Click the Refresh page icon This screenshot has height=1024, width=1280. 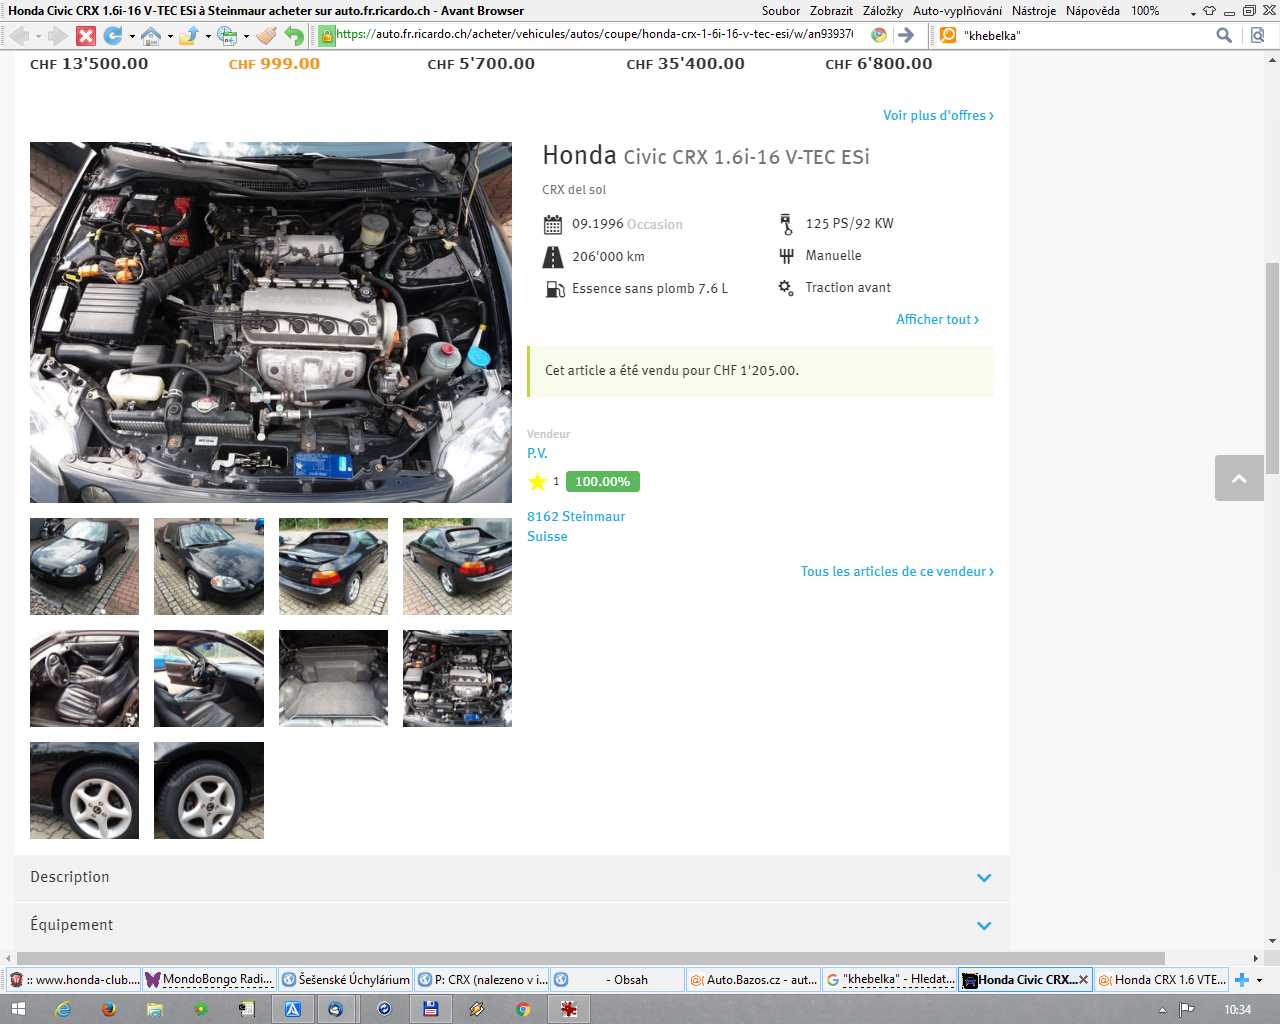click(x=112, y=35)
